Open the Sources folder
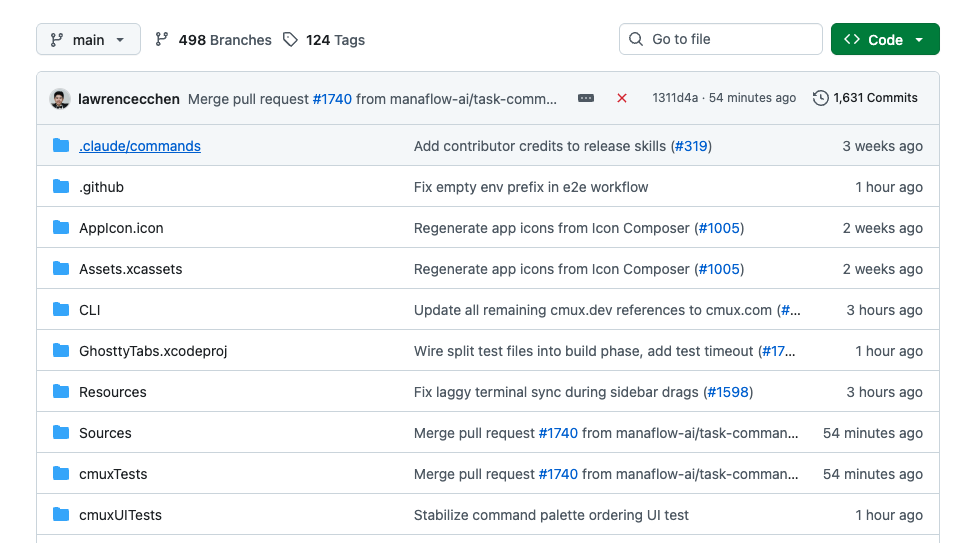The height and width of the screenshot is (543, 968). [105, 433]
